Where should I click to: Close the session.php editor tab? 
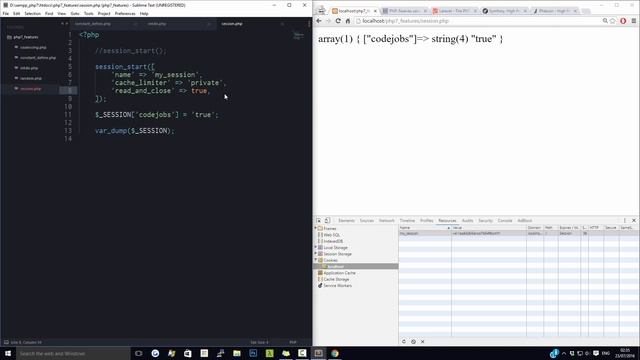coord(282,24)
